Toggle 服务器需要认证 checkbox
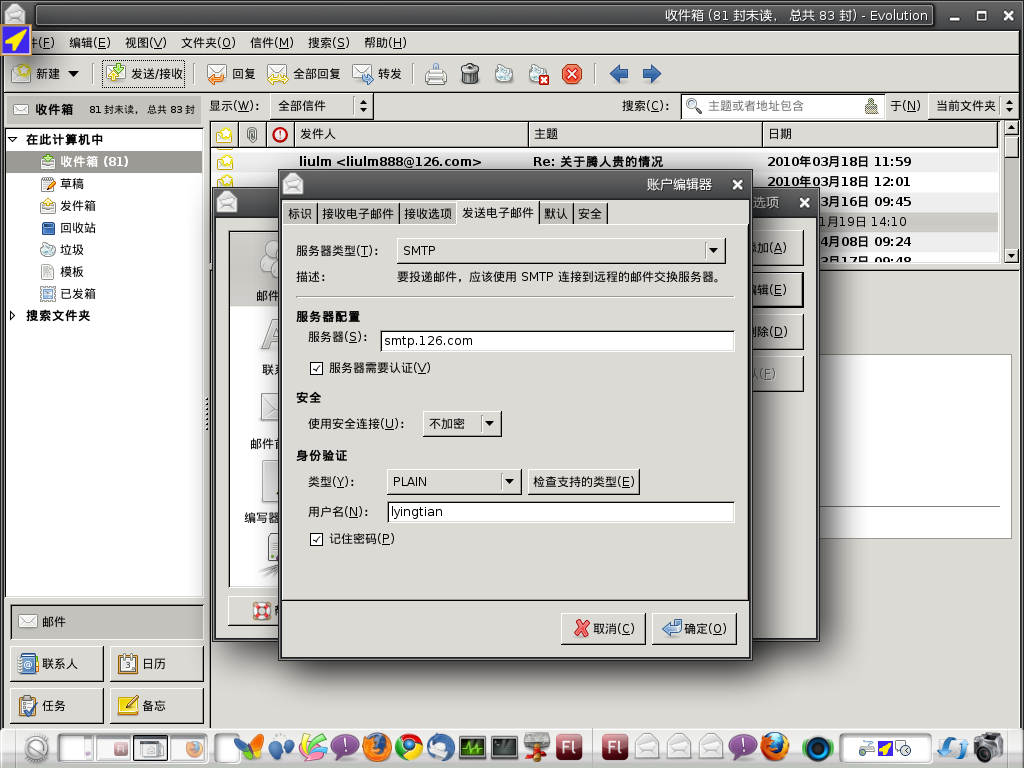 tap(317, 368)
